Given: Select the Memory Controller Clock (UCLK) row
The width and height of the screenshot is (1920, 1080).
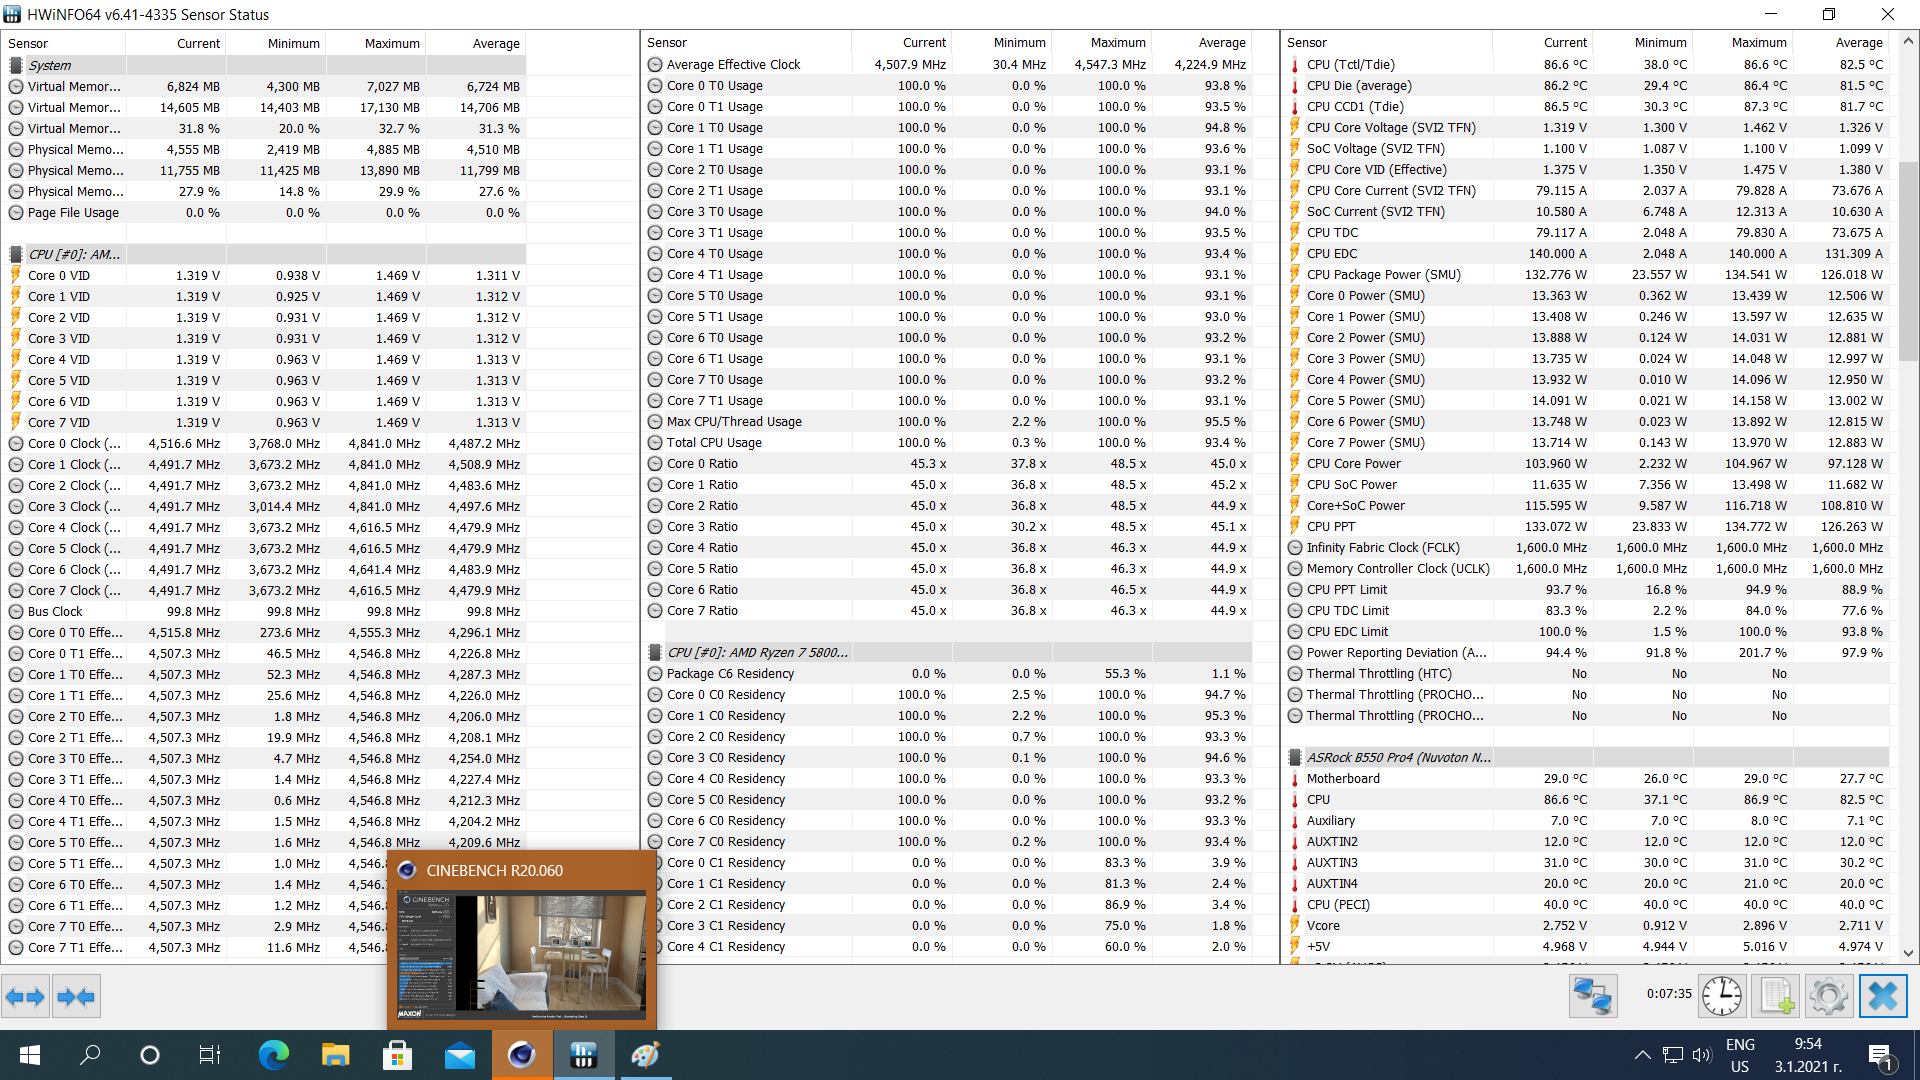Looking at the screenshot, I should pyautogui.click(x=1587, y=568).
